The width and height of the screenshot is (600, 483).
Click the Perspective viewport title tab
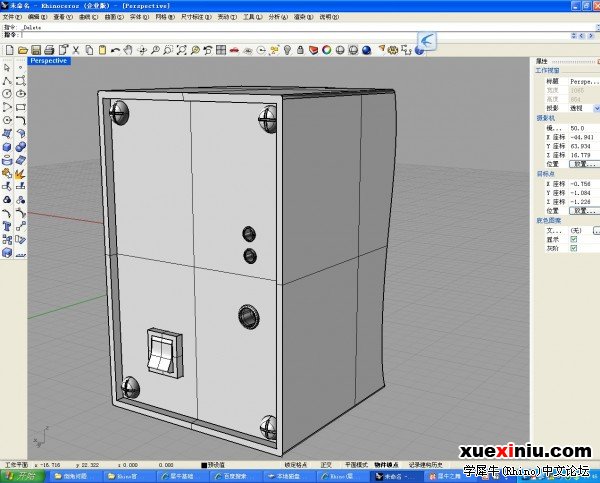[49, 60]
